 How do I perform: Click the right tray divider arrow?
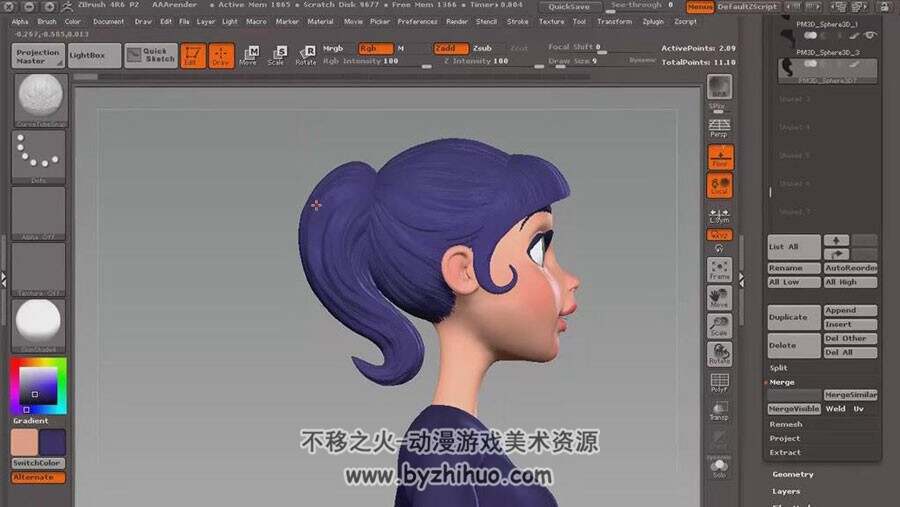point(742,280)
